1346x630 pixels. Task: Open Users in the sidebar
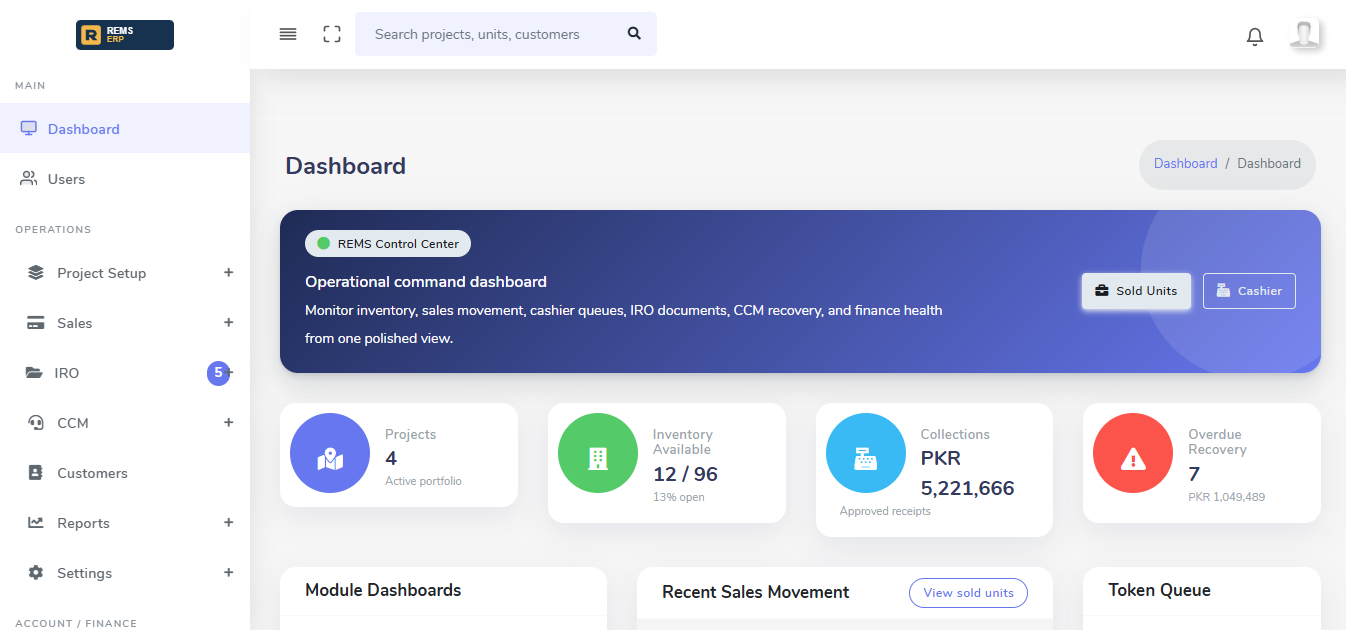click(x=125, y=179)
